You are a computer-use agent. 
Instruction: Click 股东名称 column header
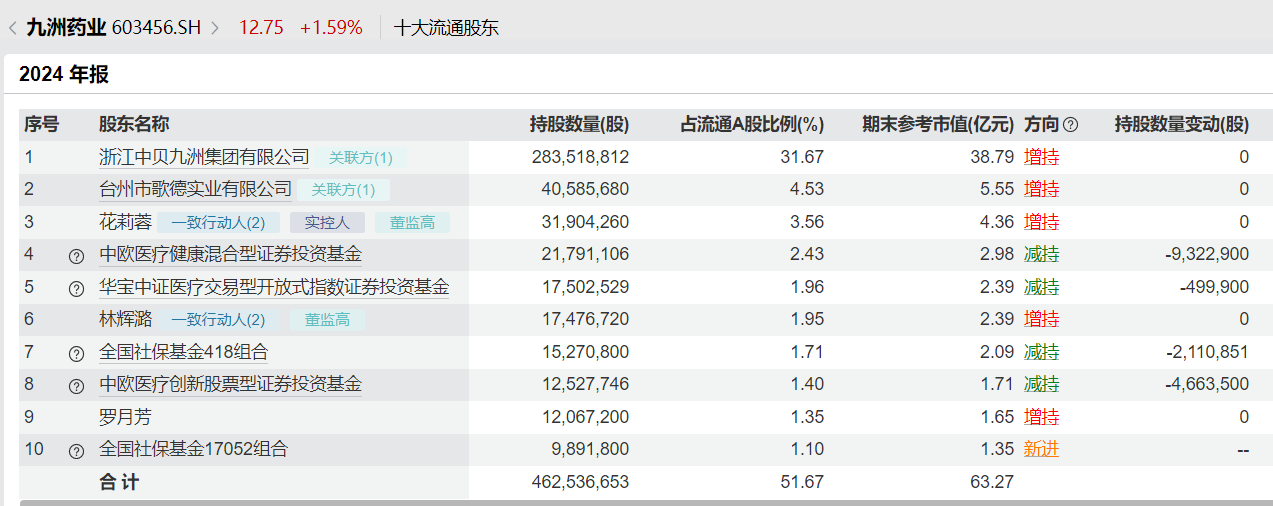(x=134, y=124)
